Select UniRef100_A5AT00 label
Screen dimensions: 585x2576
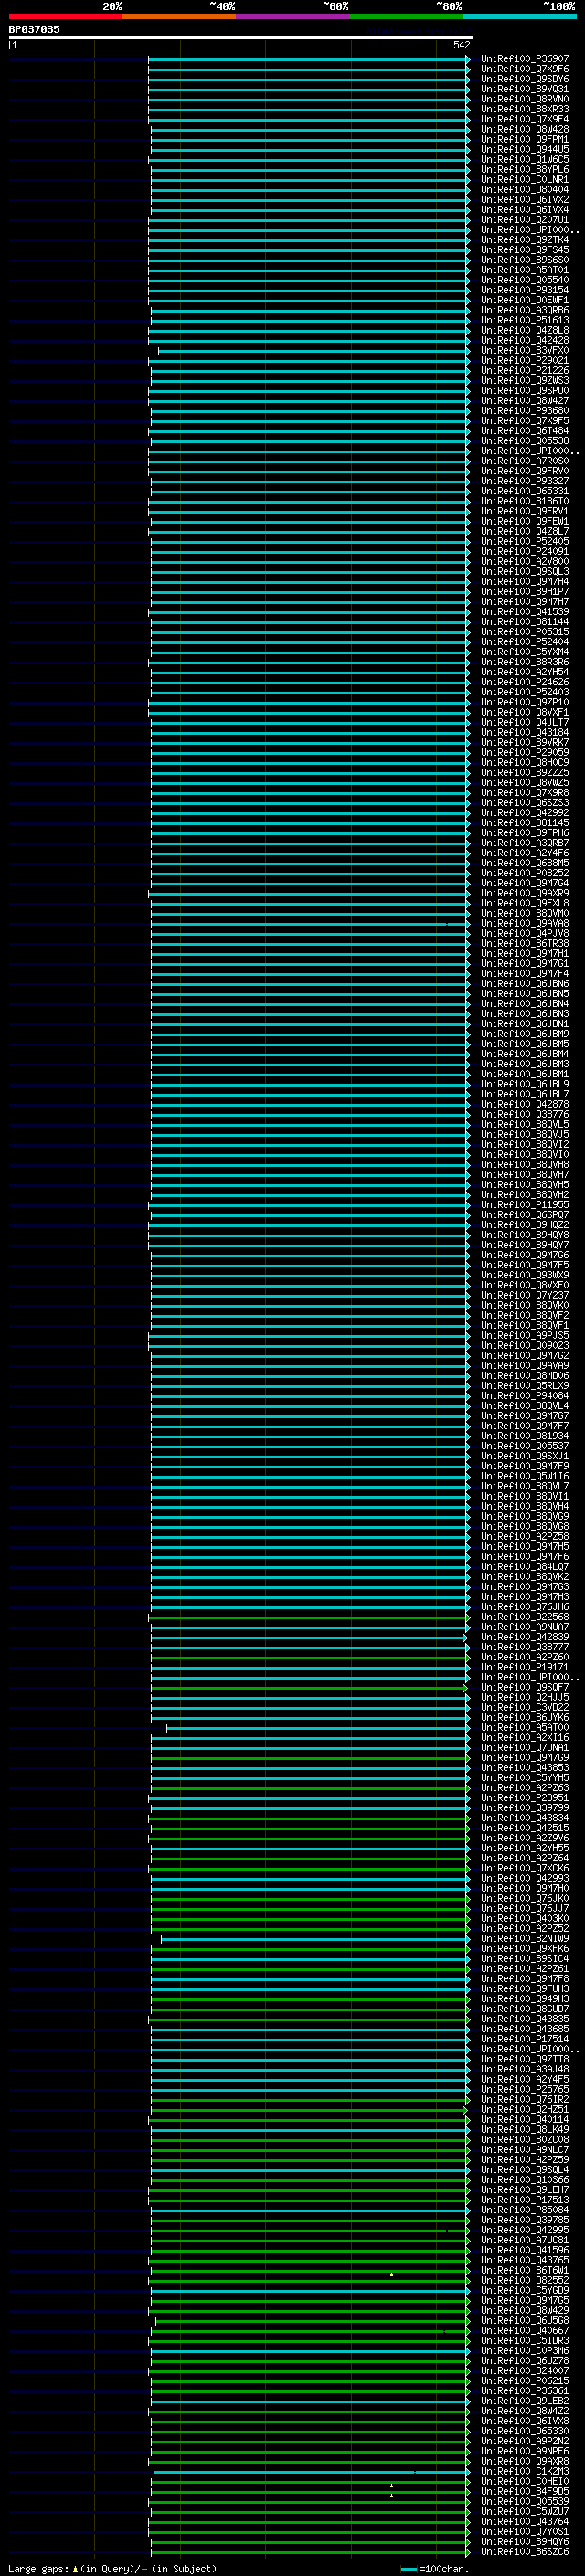[524, 1727]
